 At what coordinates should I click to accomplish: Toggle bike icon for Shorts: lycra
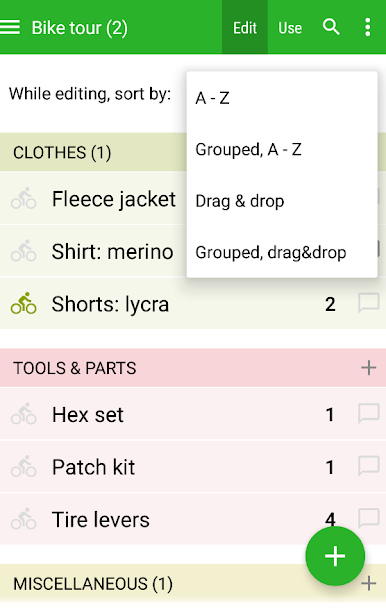(x=24, y=303)
